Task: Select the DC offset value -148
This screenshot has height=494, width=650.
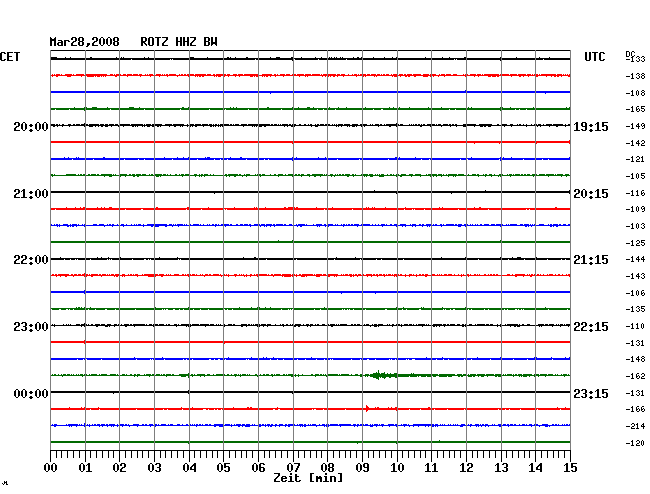Action: coord(635,359)
